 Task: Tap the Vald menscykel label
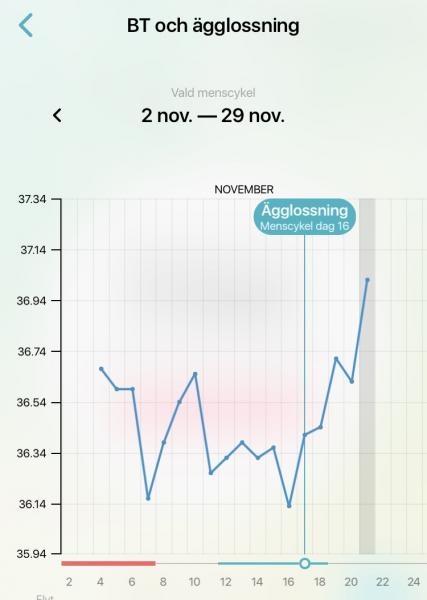pyautogui.click(x=213, y=93)
